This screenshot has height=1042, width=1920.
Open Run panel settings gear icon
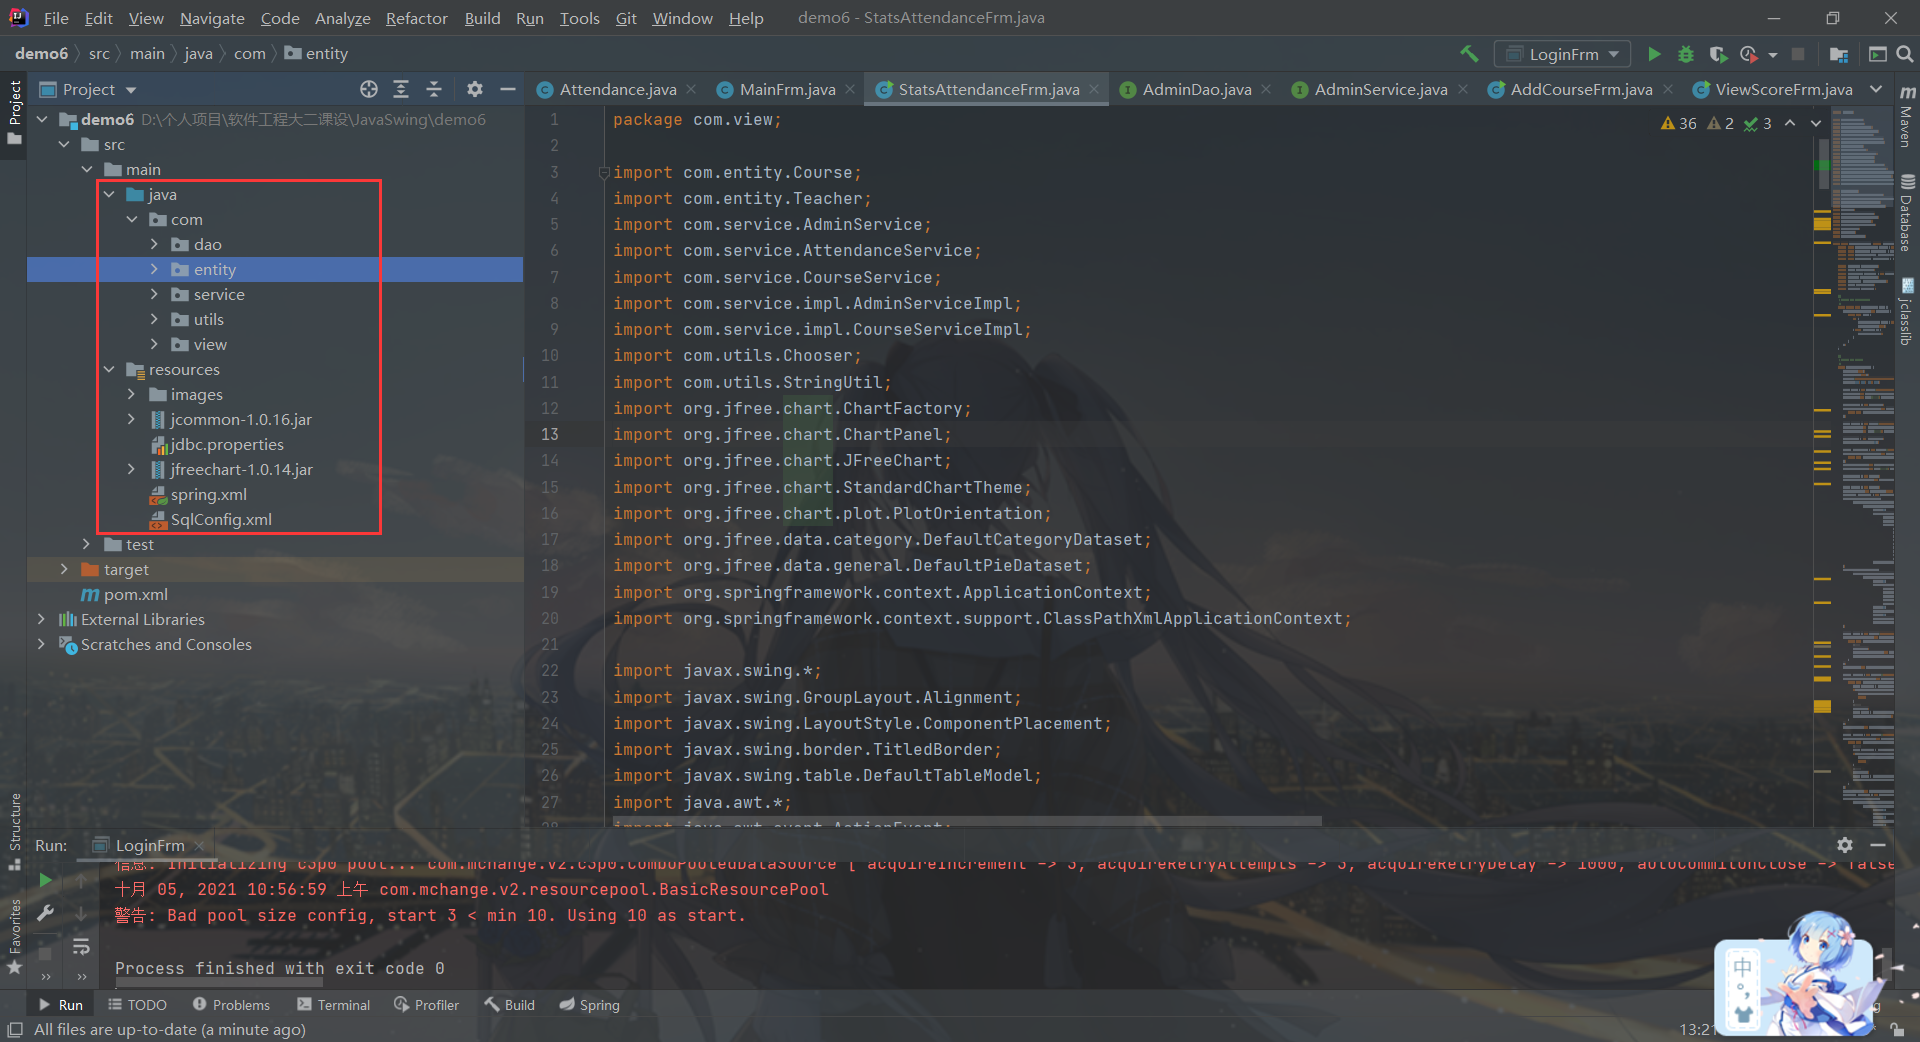coord(1845,845)
